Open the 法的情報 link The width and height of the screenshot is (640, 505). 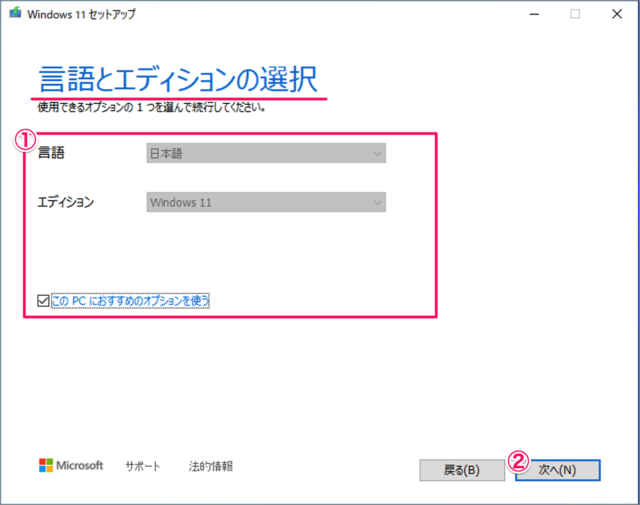click(x=210, y=466)
